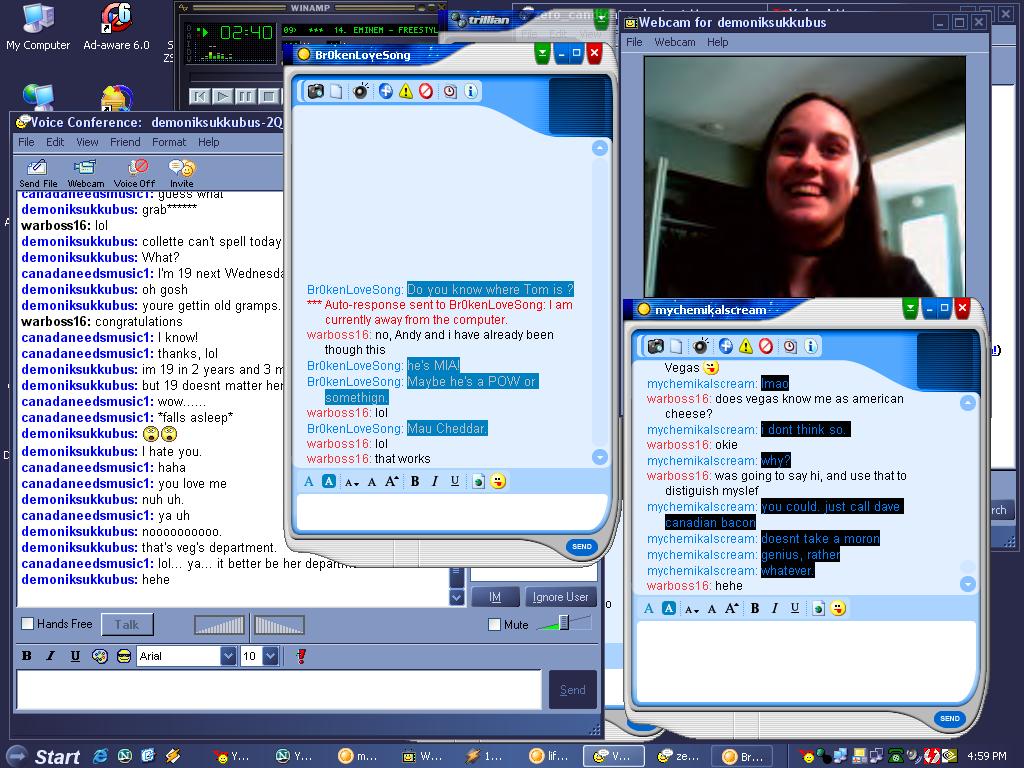Open the View menu in Voice Conference
The height and width of the screenshot is (768, 1024).
(87, 142)
